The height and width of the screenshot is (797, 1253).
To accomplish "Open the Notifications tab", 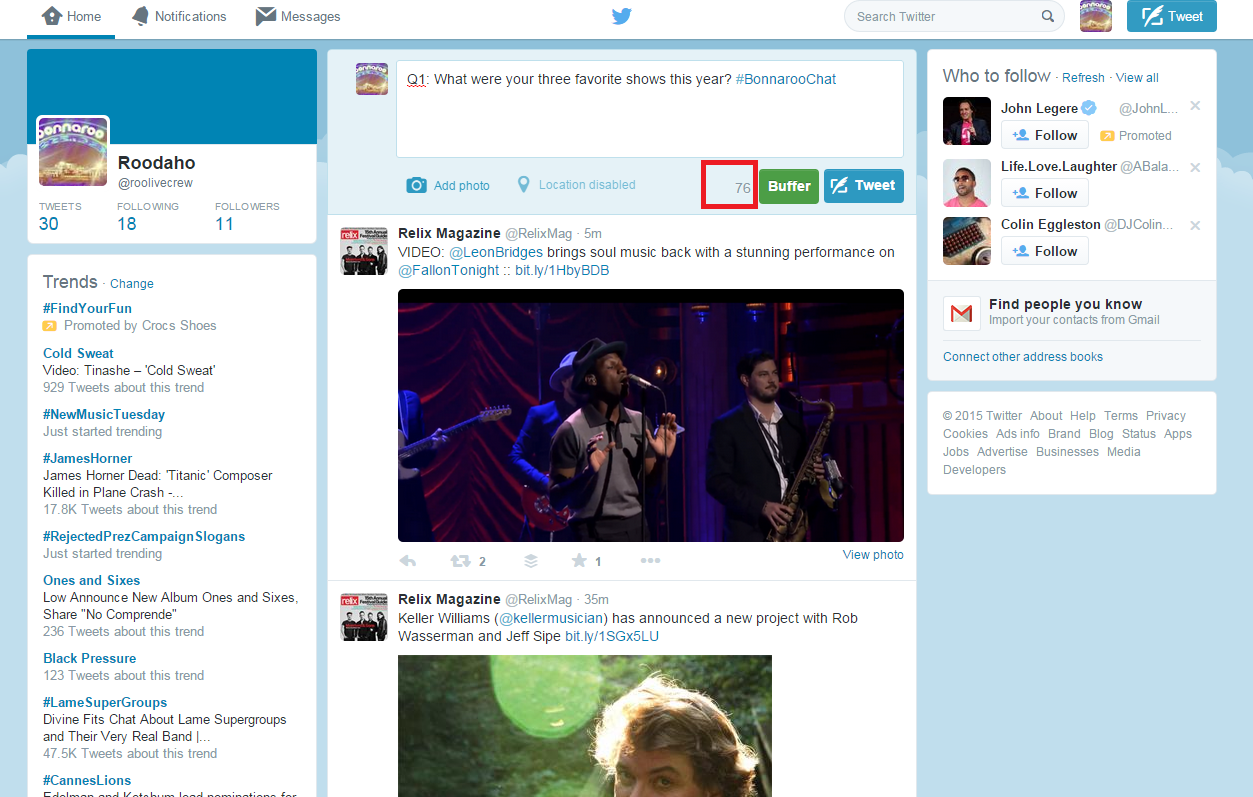I will (179, 17).
